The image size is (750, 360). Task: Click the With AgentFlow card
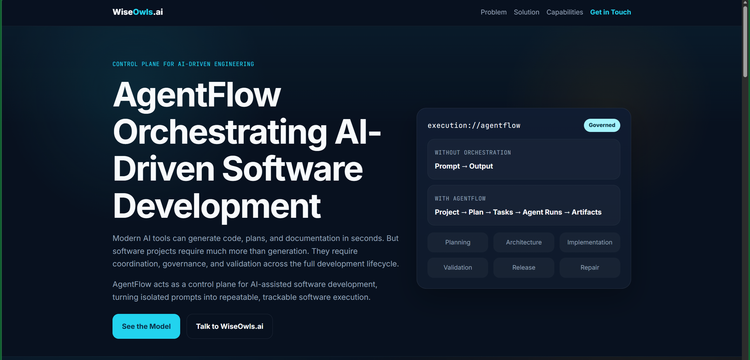[x=524, y=205]
